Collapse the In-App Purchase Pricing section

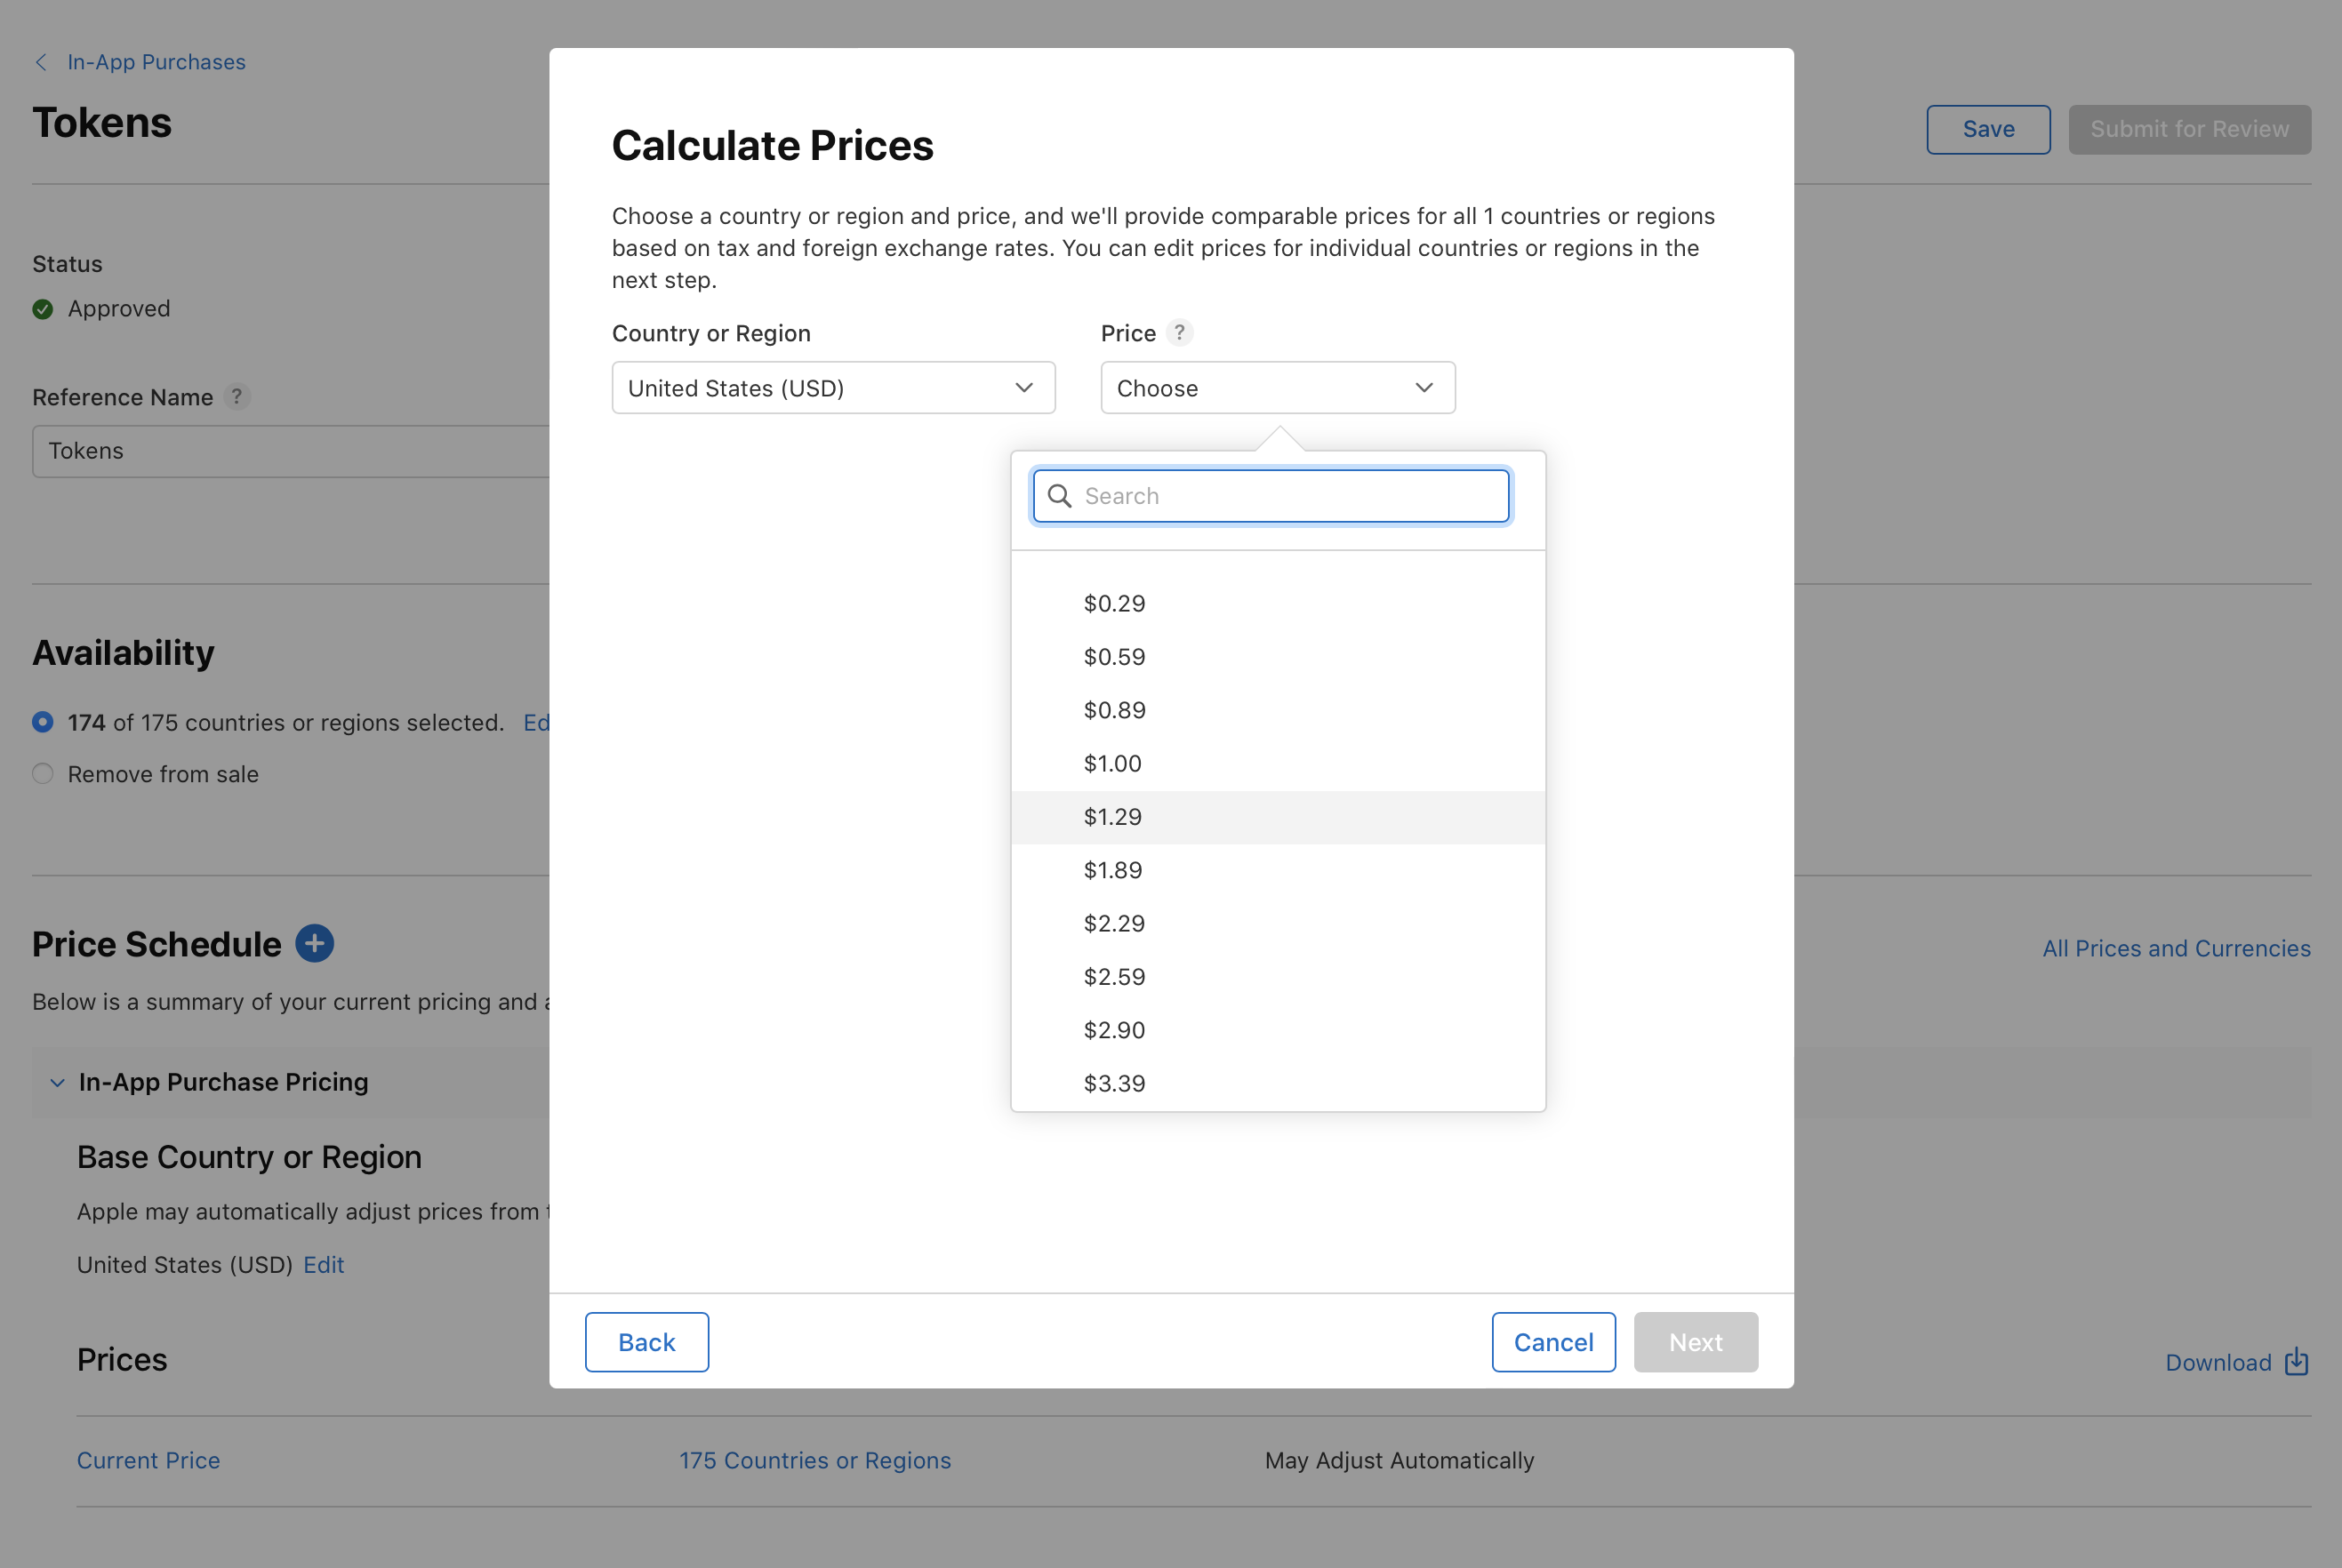(x=57, y=1082)
